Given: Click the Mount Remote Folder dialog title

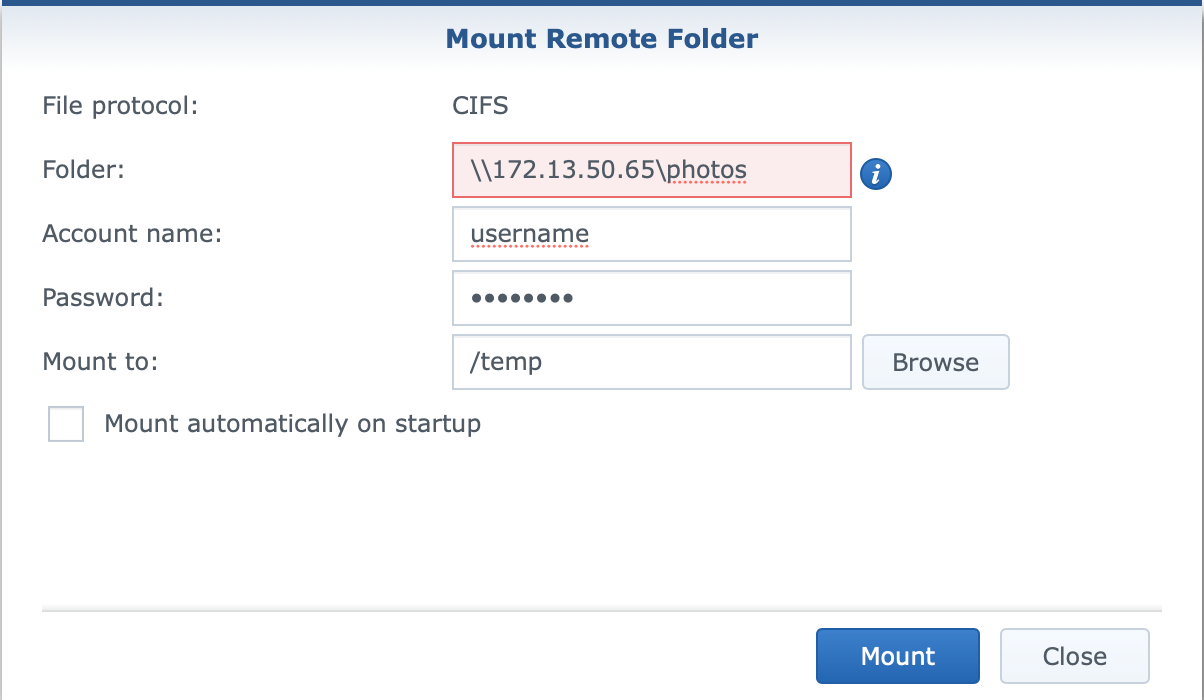Looking at the screenshot, I should click(x=602, y=39).
